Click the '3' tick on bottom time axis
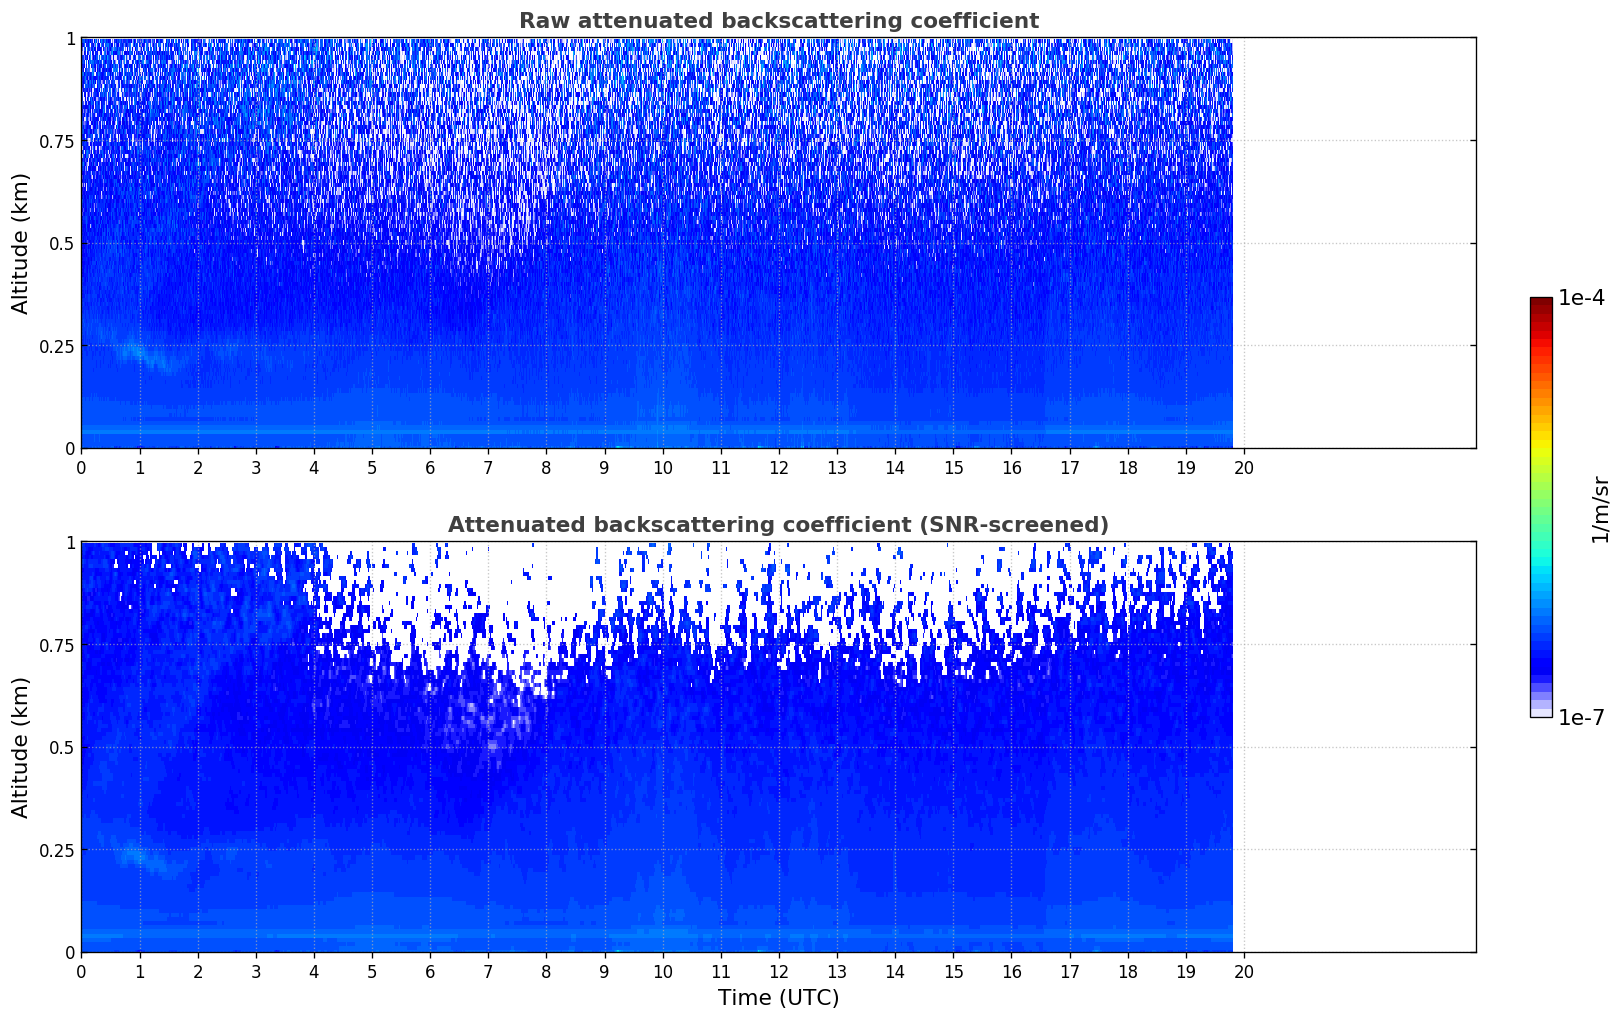This screenshot has height=1020, width=1621. click(x=256, y=970)
